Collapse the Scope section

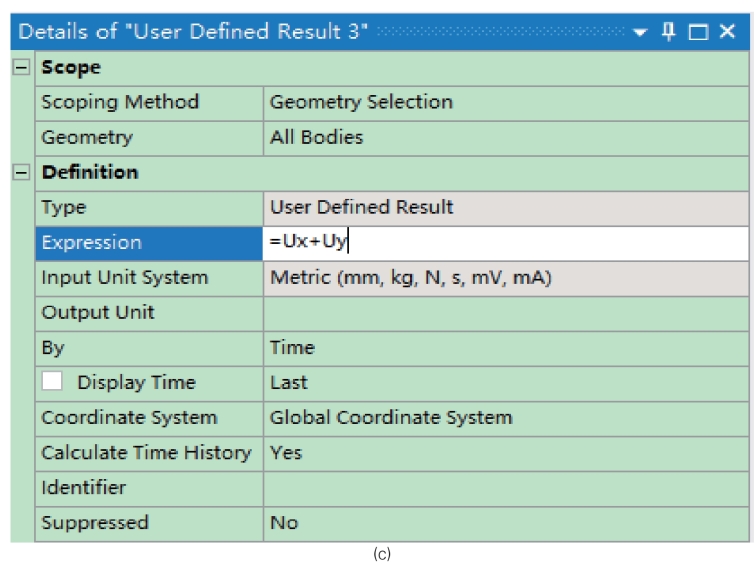click(x=21, y=67)
